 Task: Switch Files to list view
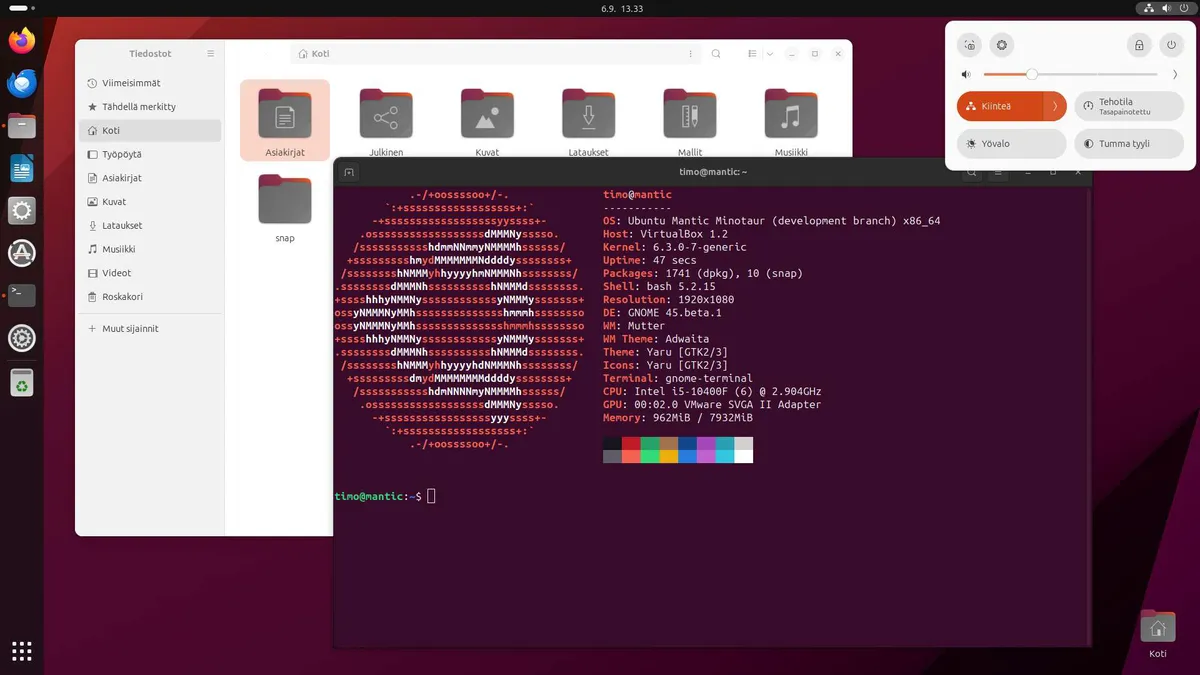pos(751,53)
